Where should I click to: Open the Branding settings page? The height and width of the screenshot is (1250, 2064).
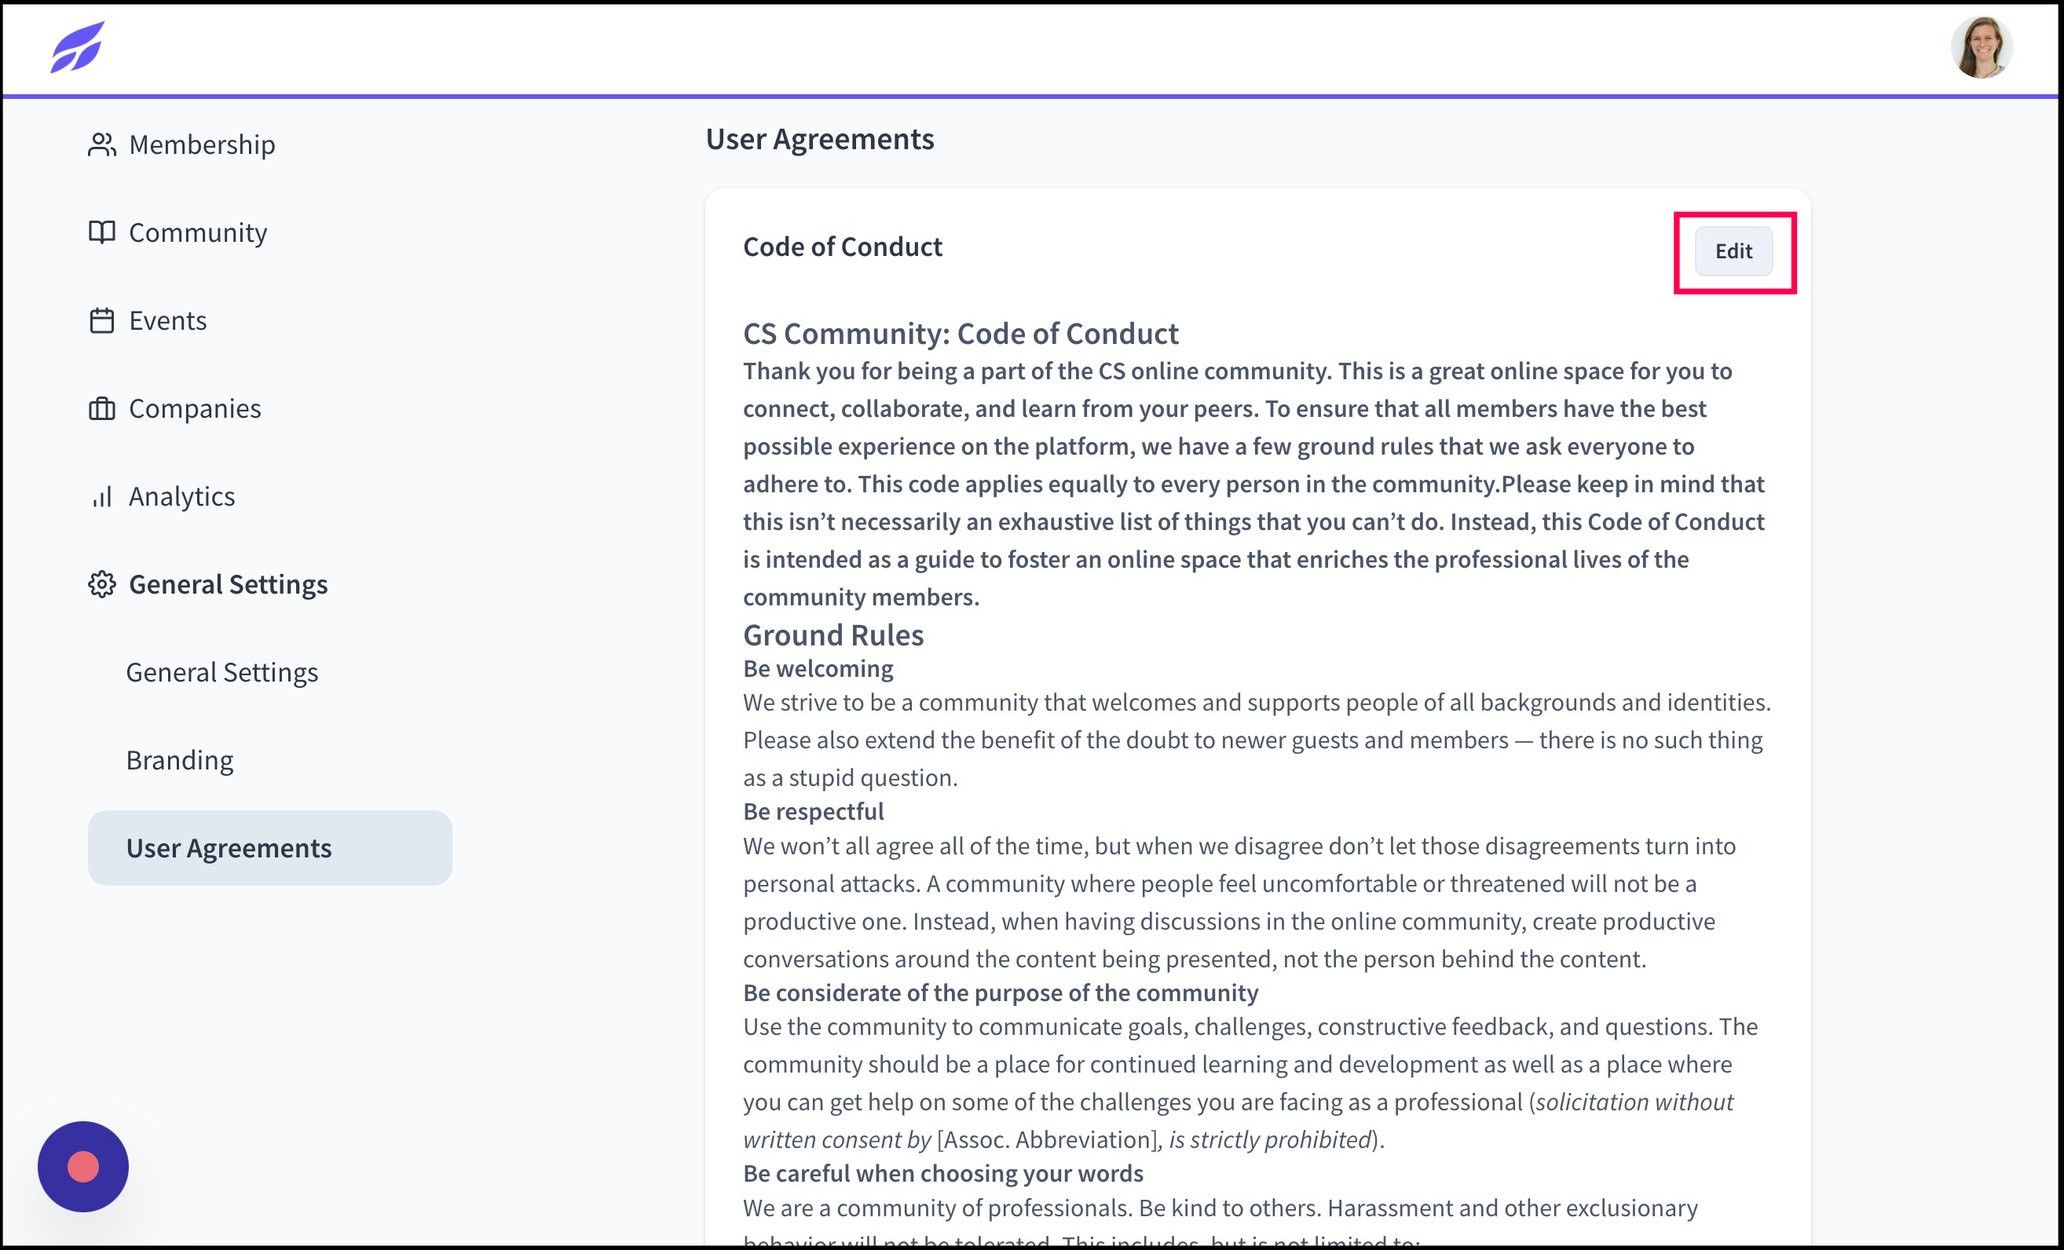click(x=180, y=759)
